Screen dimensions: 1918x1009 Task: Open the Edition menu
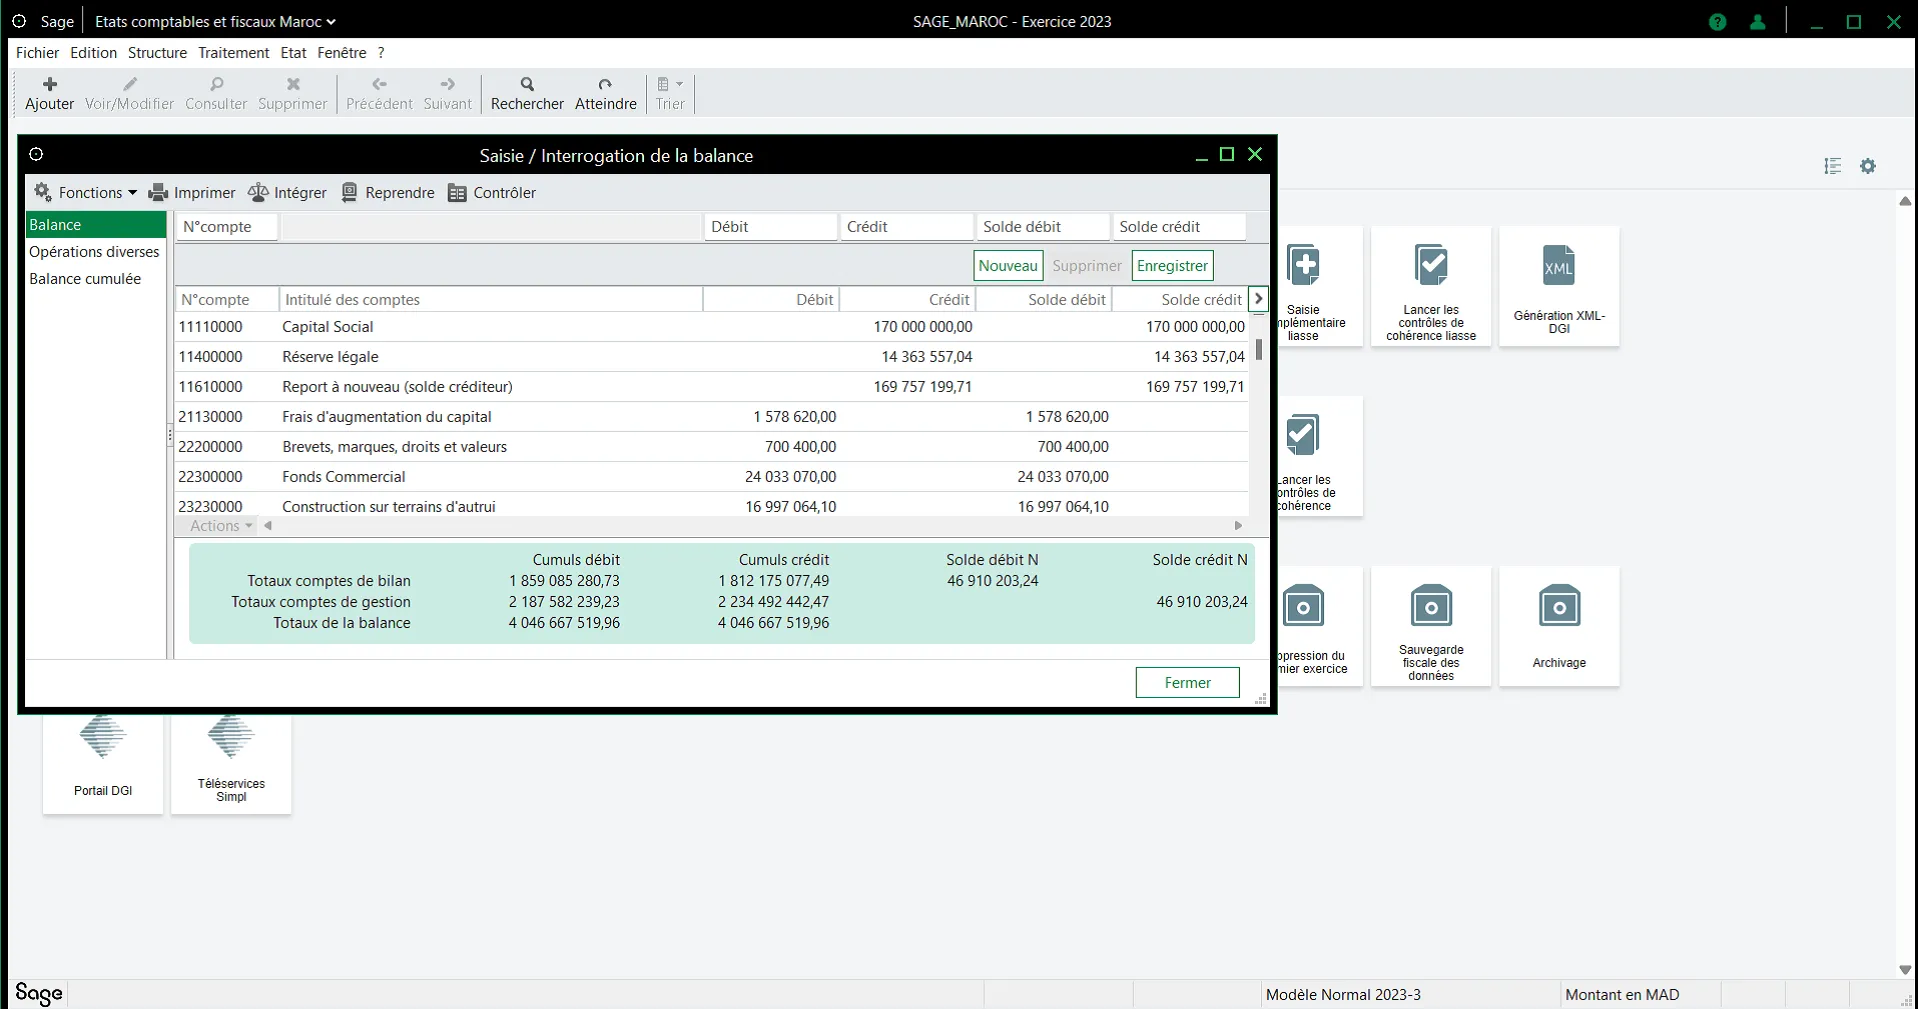(93, 53)
